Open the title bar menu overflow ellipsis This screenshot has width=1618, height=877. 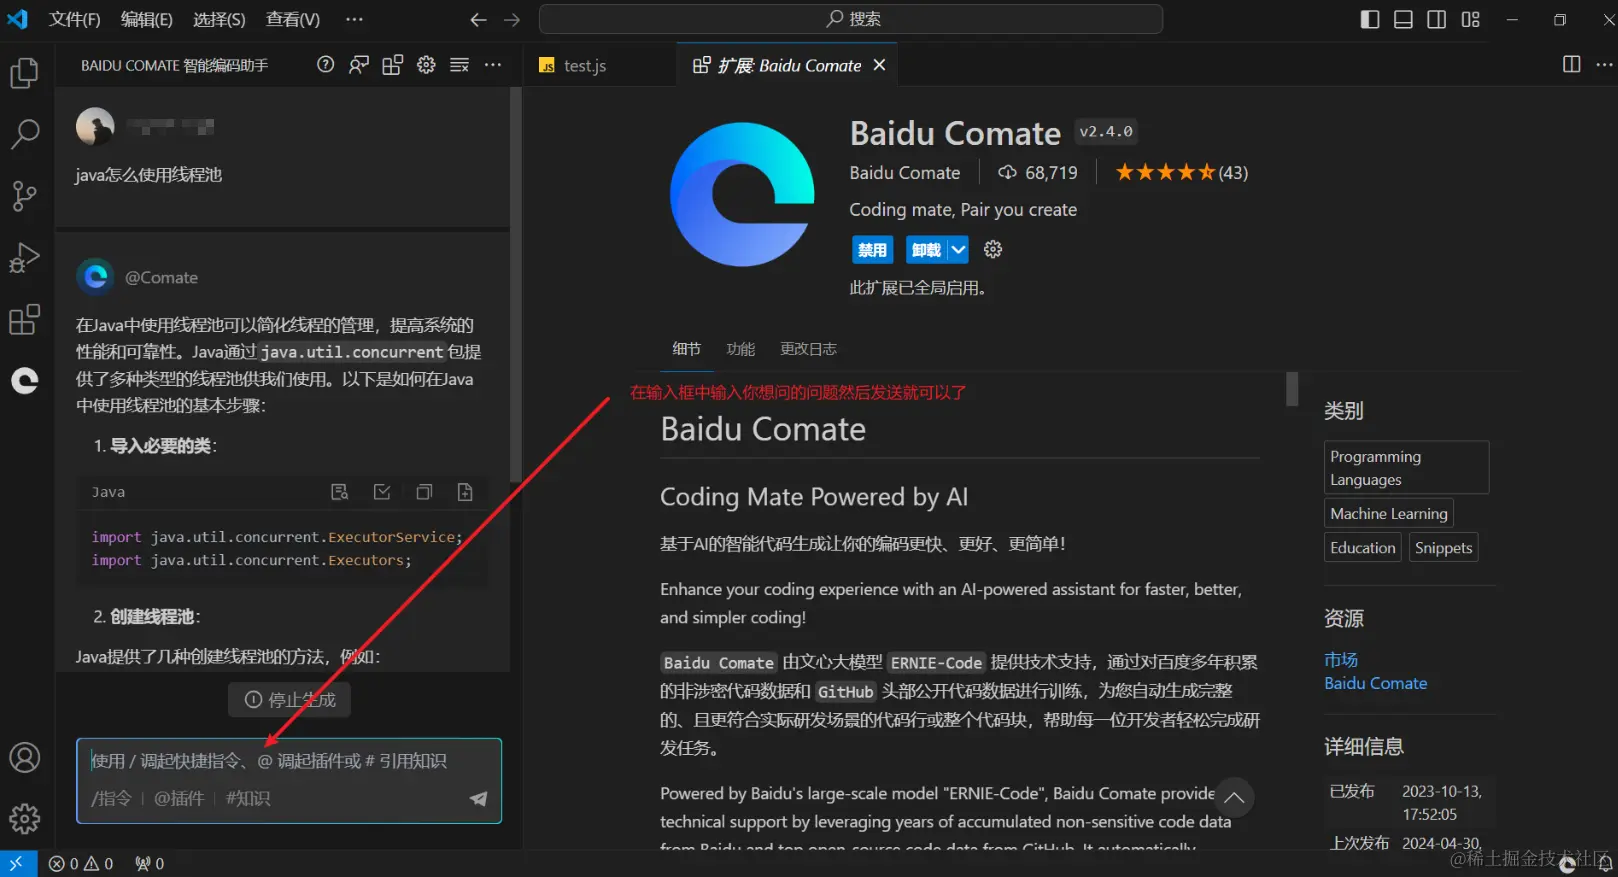pos(354,20)
